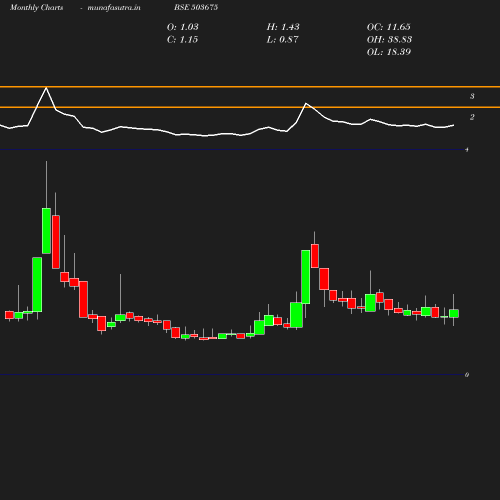Click the 'Monthly Charts' title text
The width and height of the screenshot is (500, 500).
tap(36, 7)
